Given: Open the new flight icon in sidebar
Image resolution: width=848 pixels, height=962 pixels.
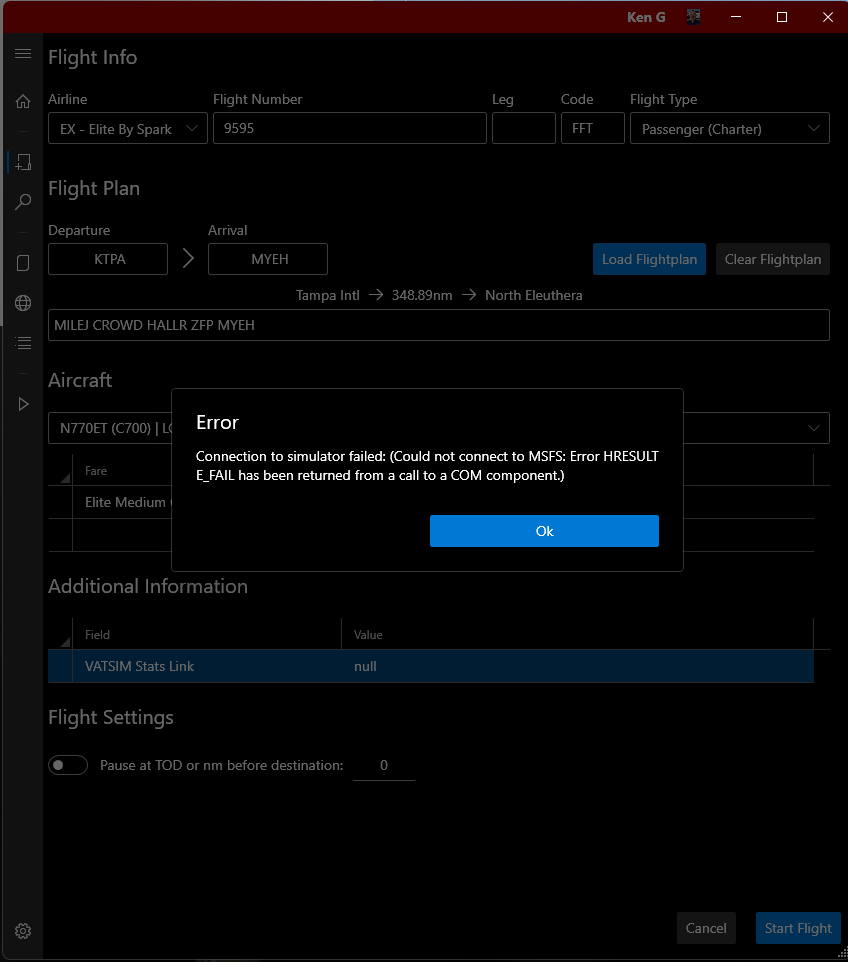Looking at the screenshot, I should (23, 162).
